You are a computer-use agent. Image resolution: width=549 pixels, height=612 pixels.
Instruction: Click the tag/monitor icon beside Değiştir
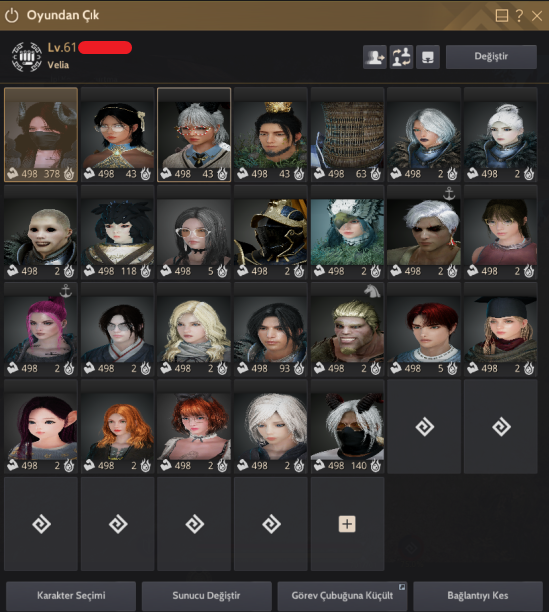[x=428, y=57]
